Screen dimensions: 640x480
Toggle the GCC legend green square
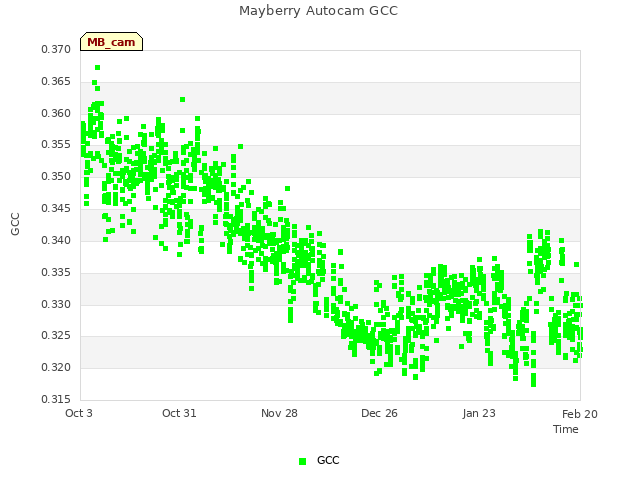pyautogui.click(x=302, y=461)
